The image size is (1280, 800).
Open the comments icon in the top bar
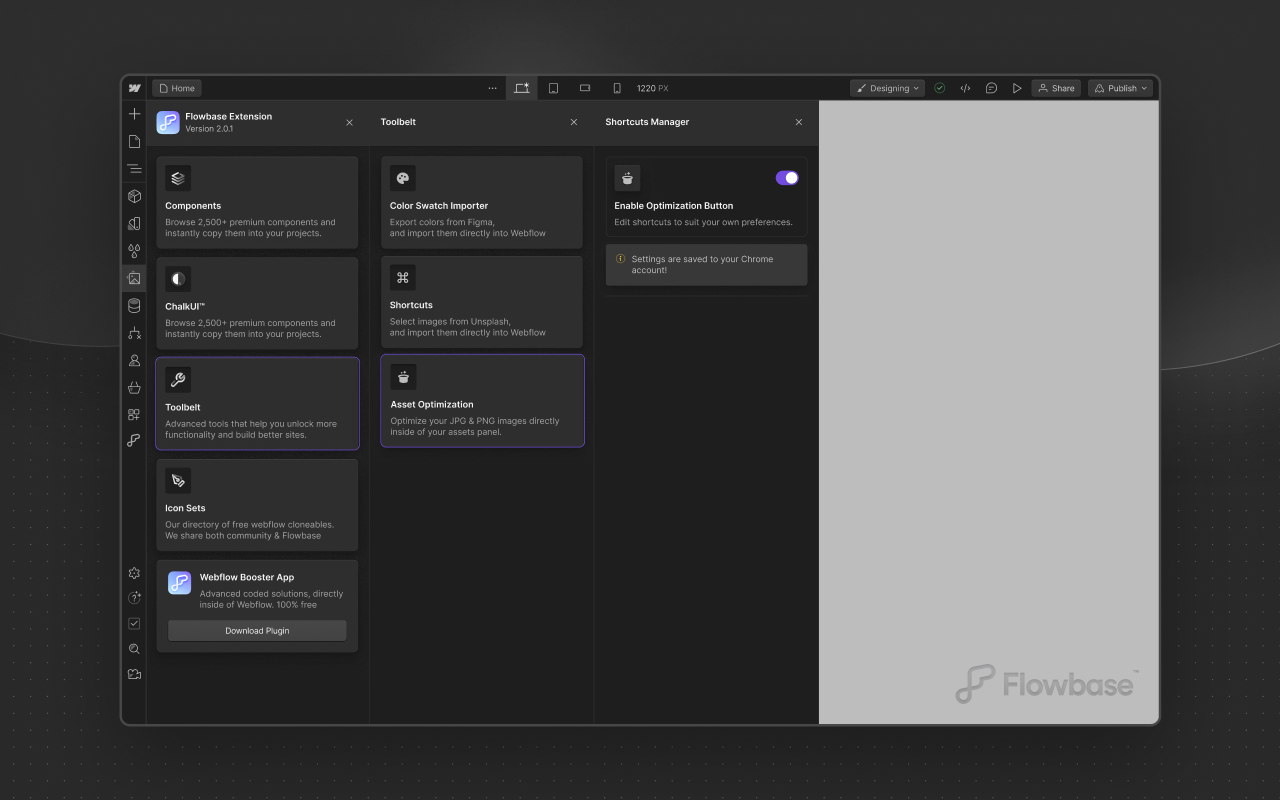coord(991,88)
